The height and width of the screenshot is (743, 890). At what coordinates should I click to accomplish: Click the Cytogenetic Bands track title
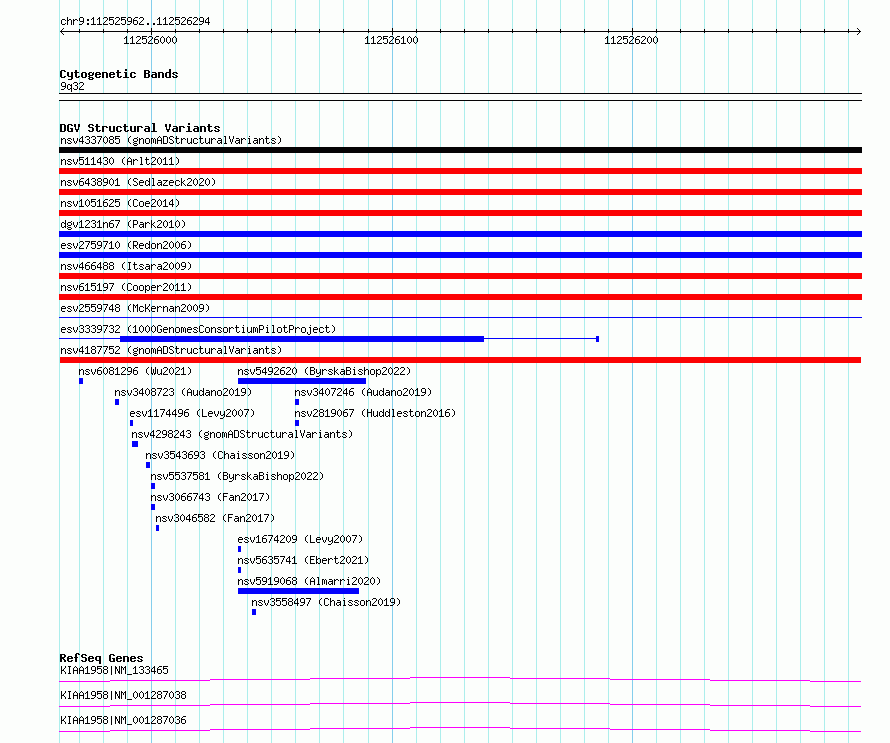(119, 74)
